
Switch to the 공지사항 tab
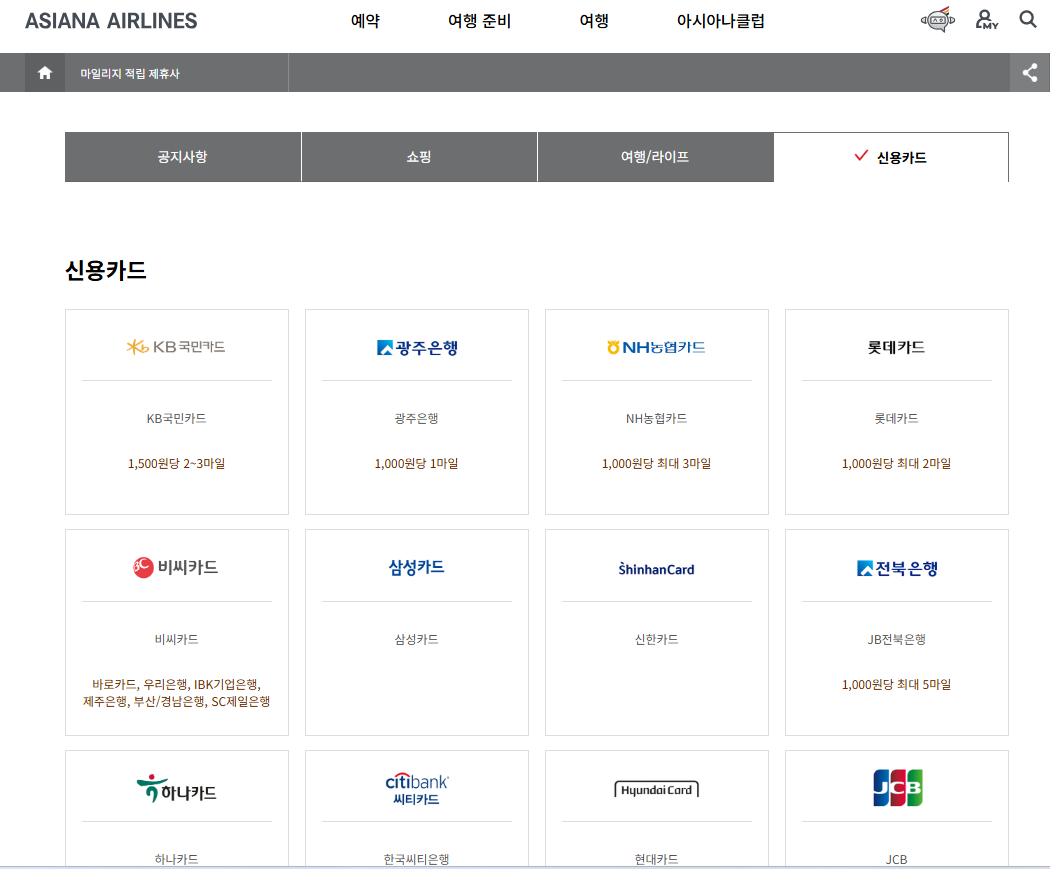tap(183, 157)
